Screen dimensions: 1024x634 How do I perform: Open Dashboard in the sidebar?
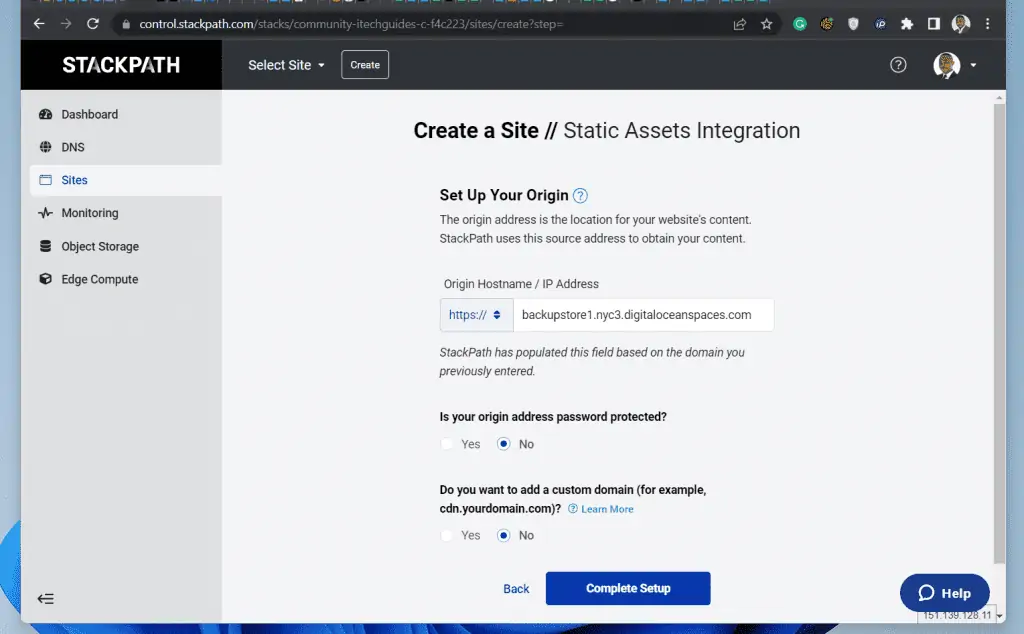[x=125, y=114]
